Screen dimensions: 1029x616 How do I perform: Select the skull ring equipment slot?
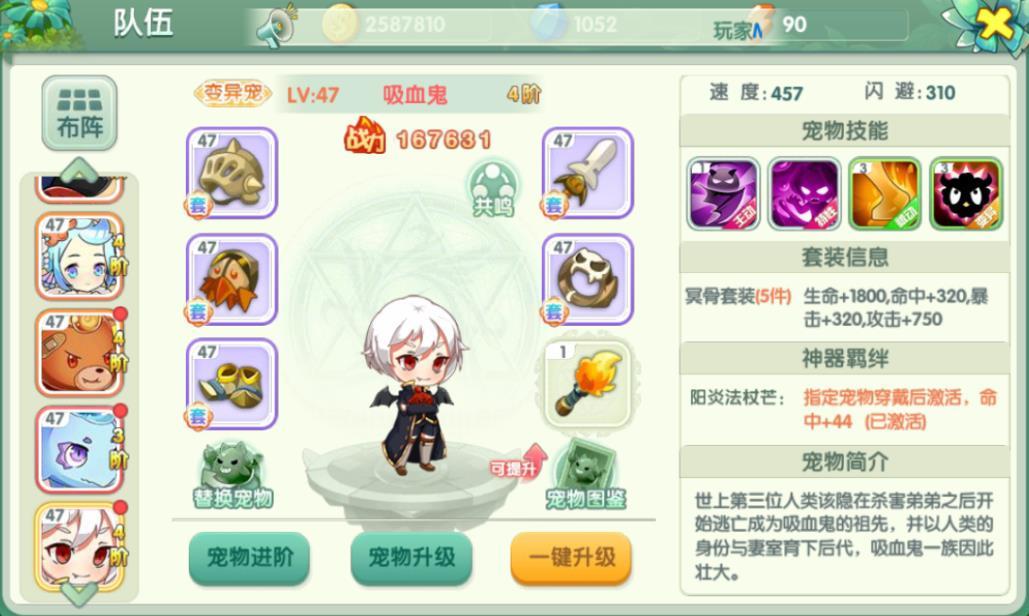(587, 279)
